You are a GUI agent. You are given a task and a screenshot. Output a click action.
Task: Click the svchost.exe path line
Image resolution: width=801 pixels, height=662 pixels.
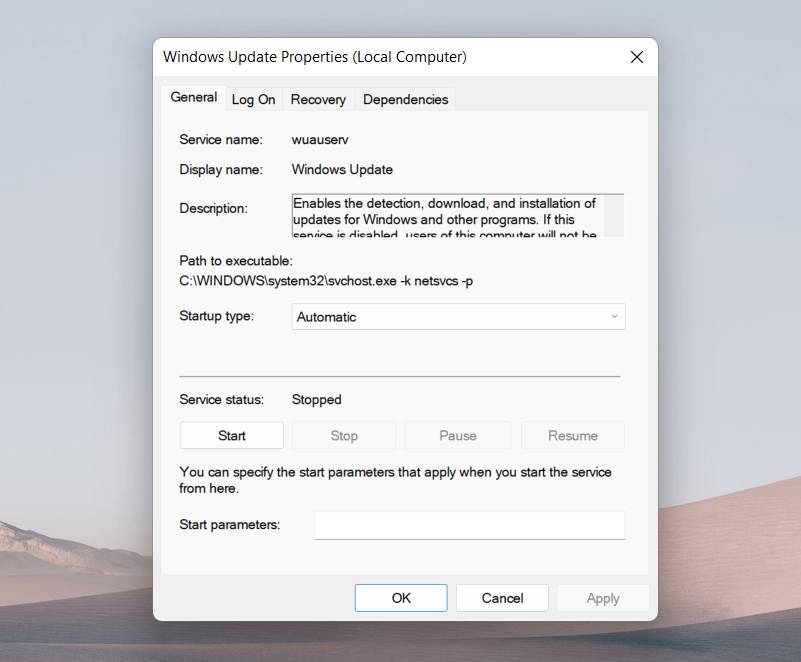point(324,281)
